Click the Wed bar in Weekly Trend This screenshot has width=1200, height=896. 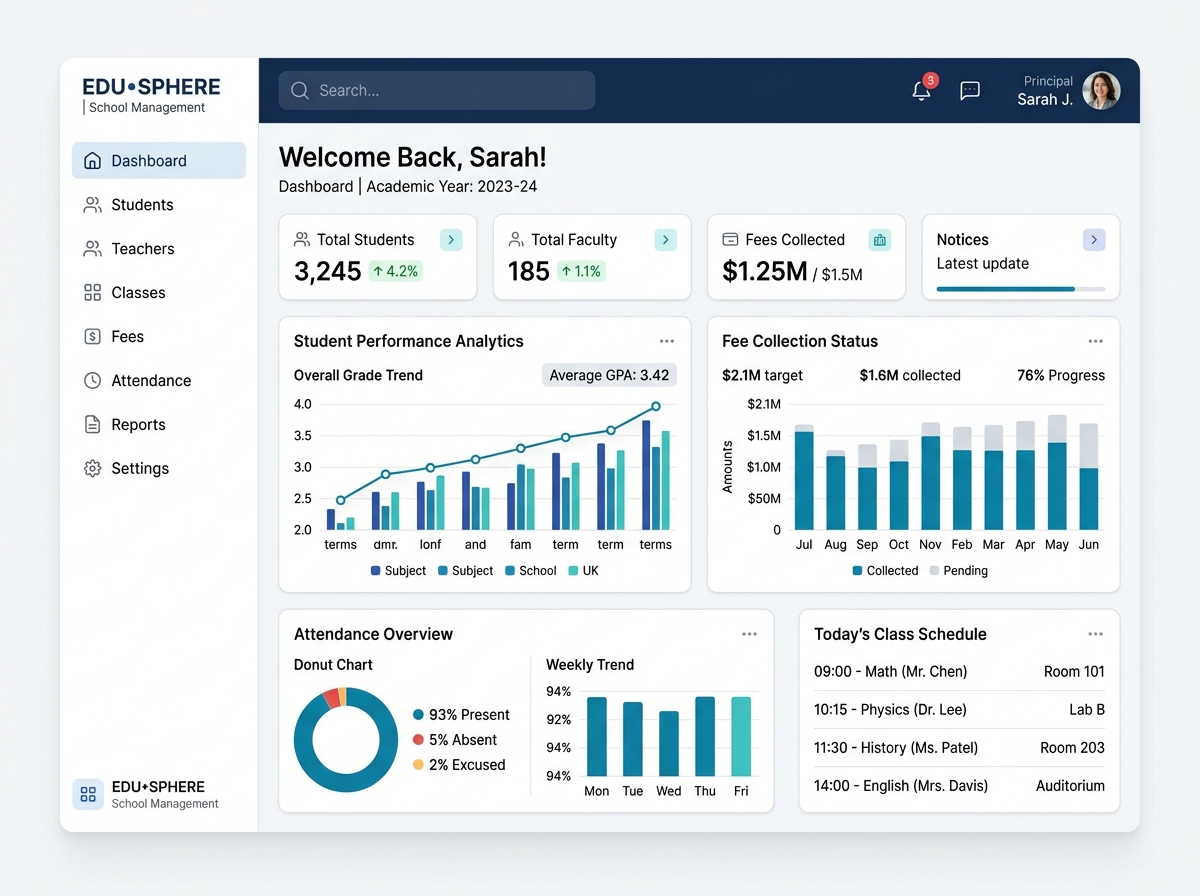pos(669,744)
